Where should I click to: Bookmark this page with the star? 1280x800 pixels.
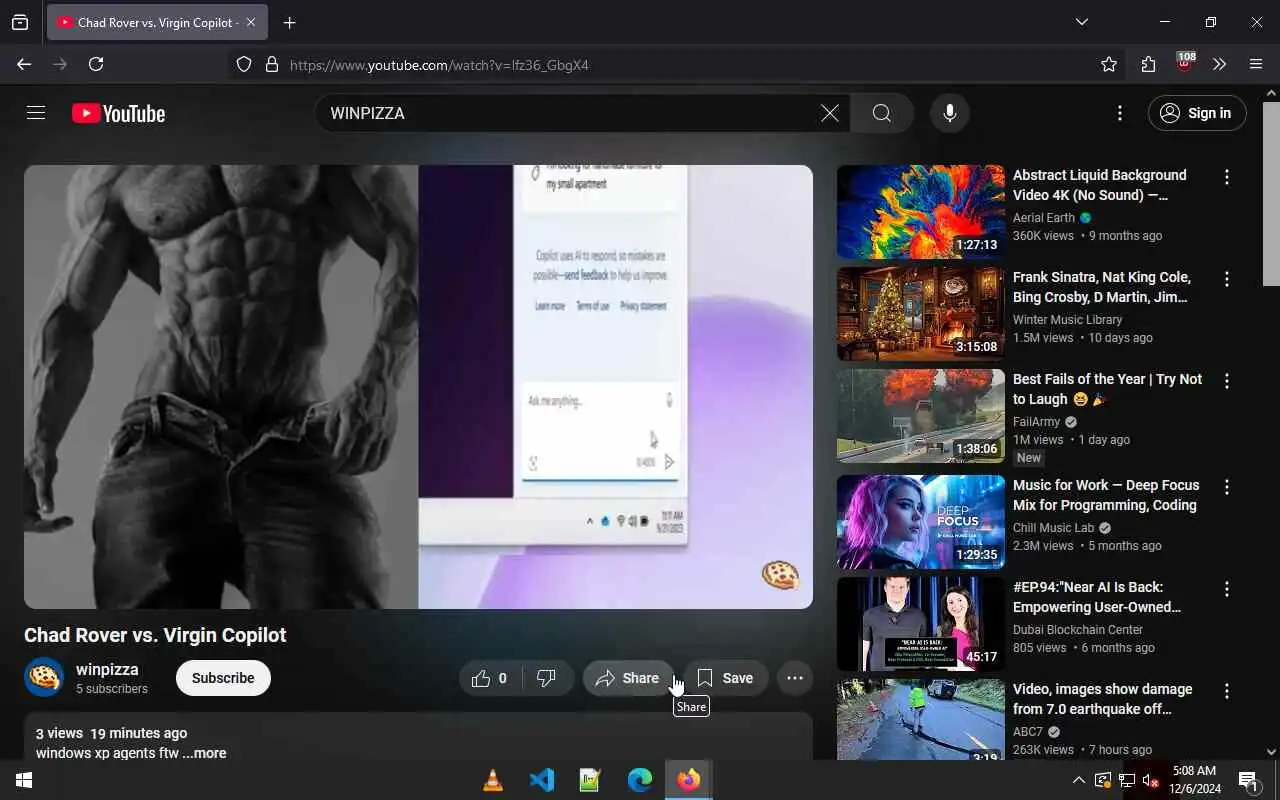pos(1108,64)
